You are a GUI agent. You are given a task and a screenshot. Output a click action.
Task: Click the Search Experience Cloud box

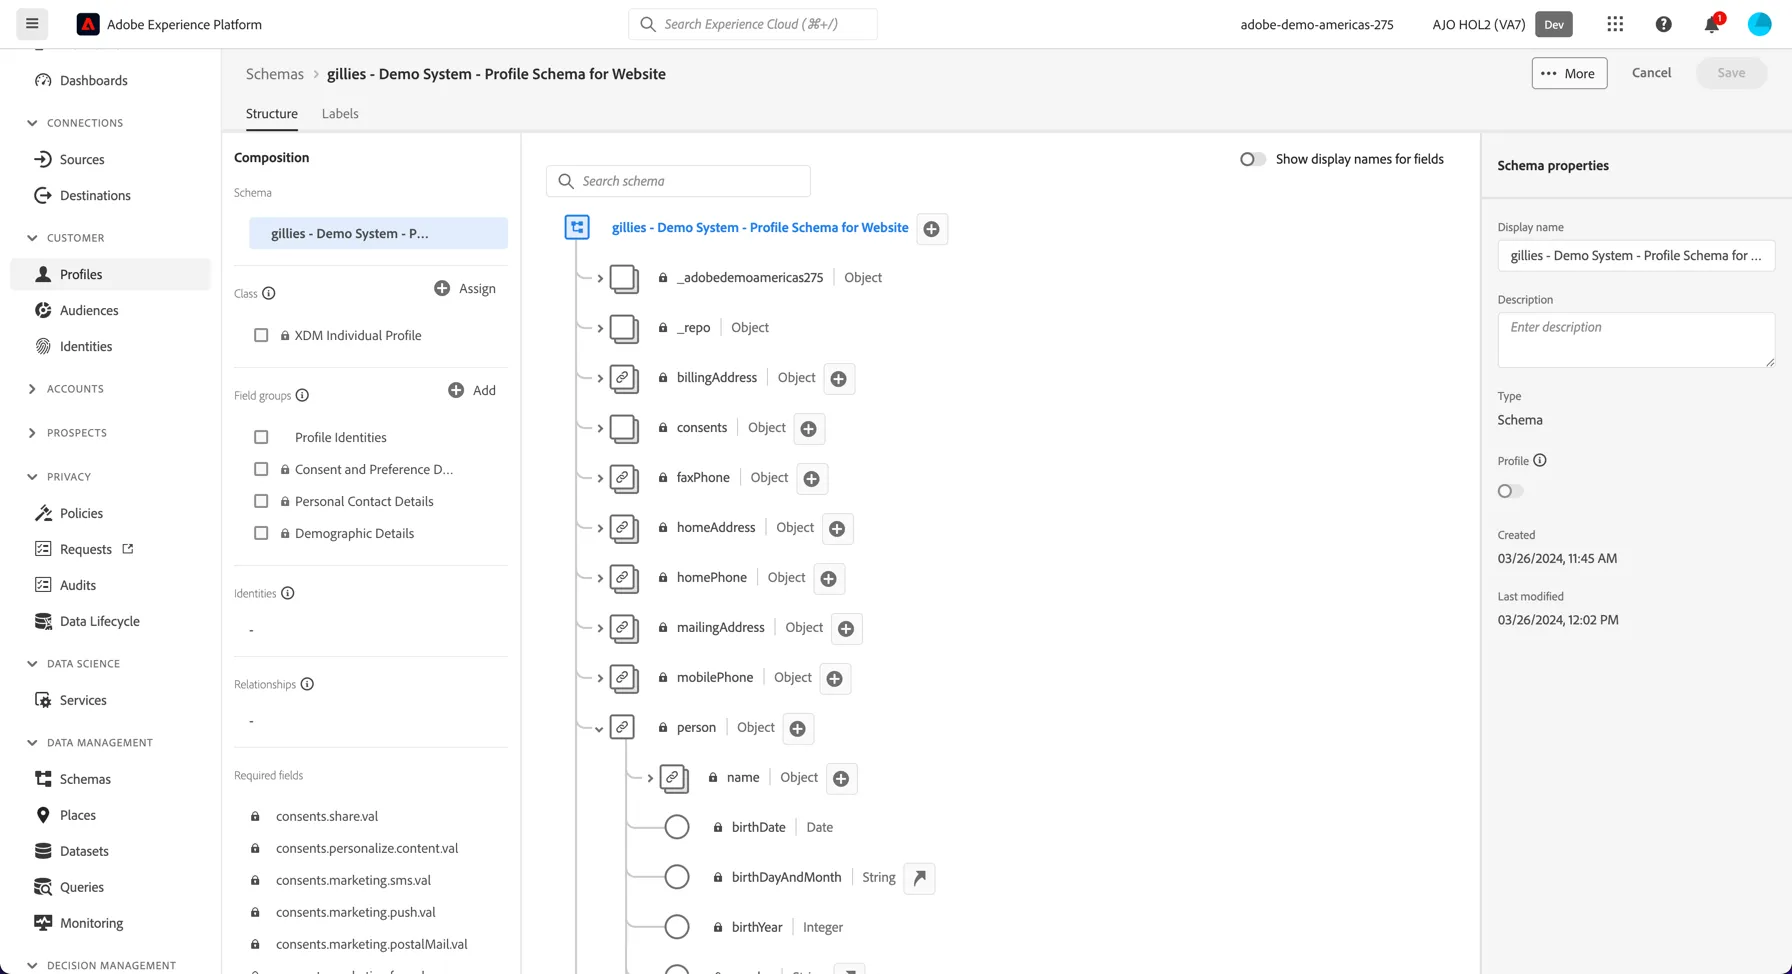[x=753, y=24]
